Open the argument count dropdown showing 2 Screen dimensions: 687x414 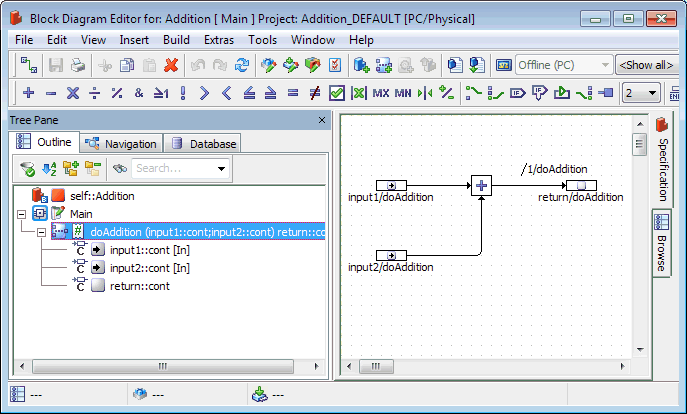click(x=641, y=93)
